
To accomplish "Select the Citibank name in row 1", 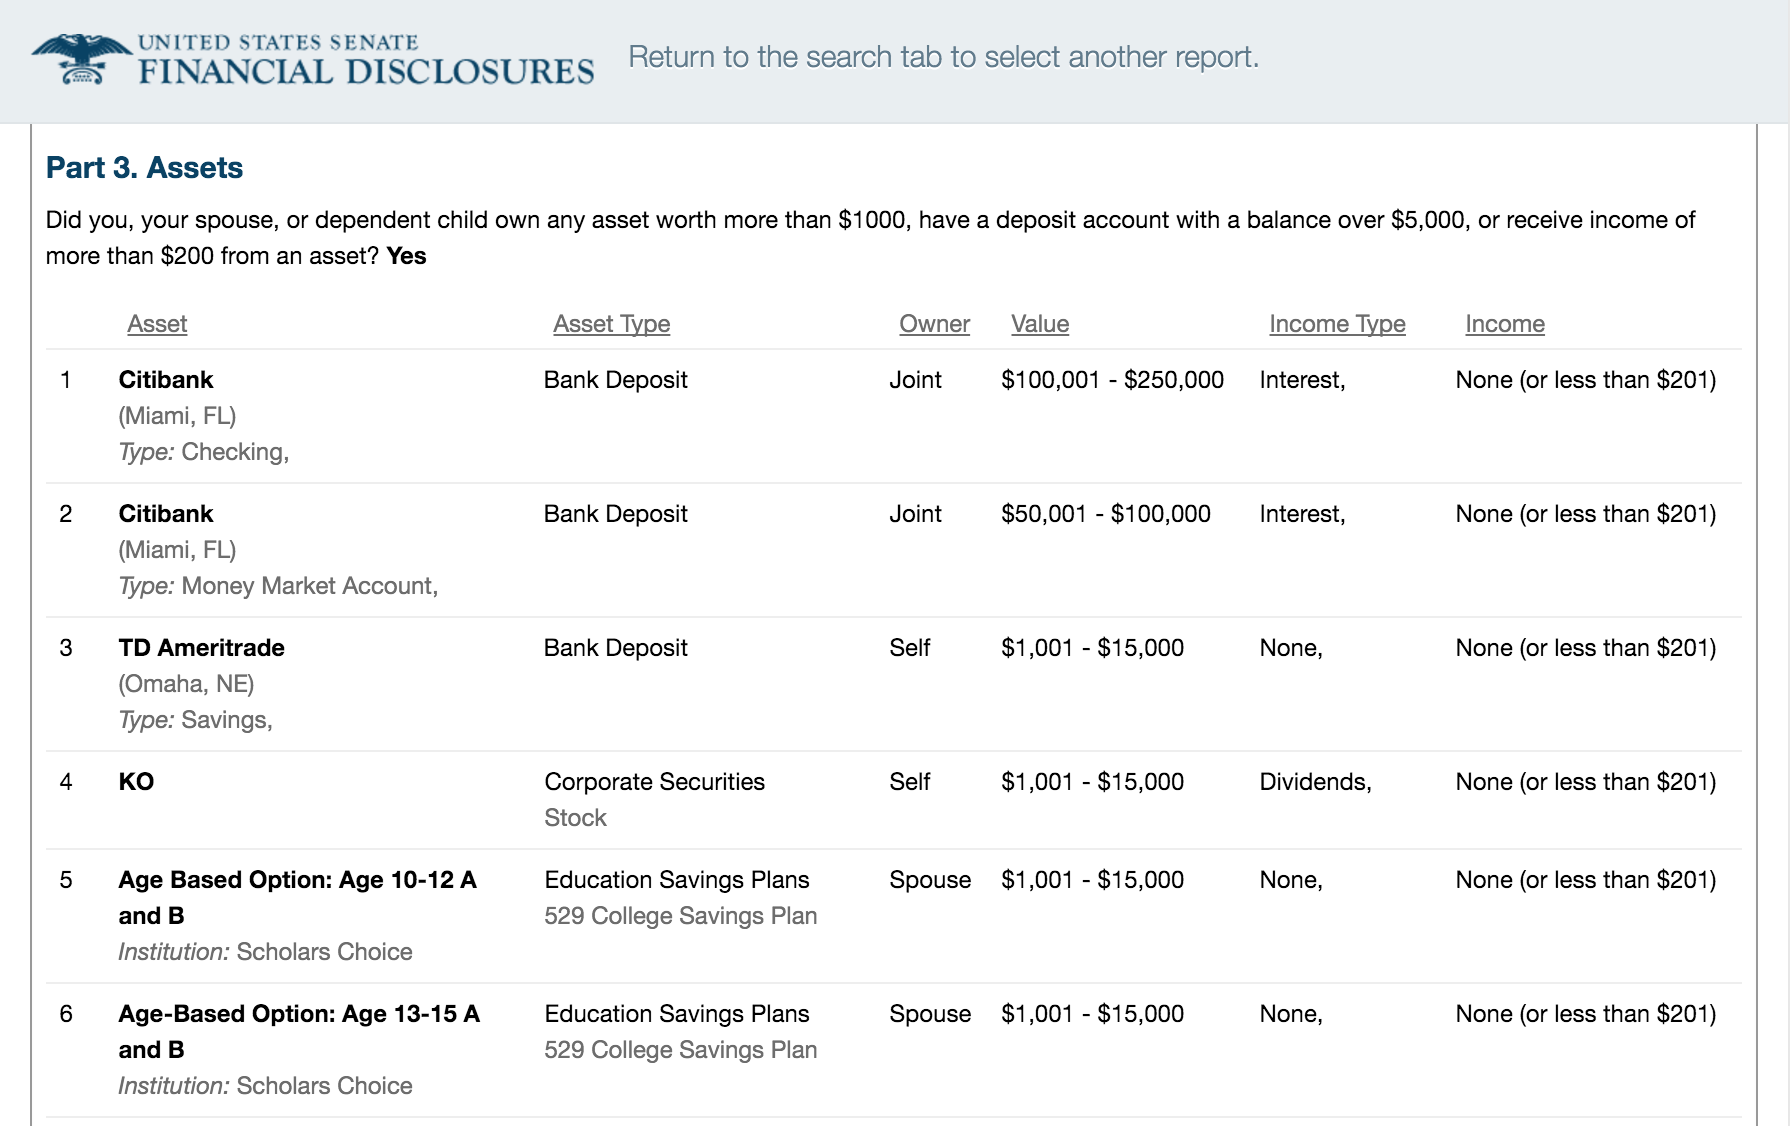I will point(166,380).
